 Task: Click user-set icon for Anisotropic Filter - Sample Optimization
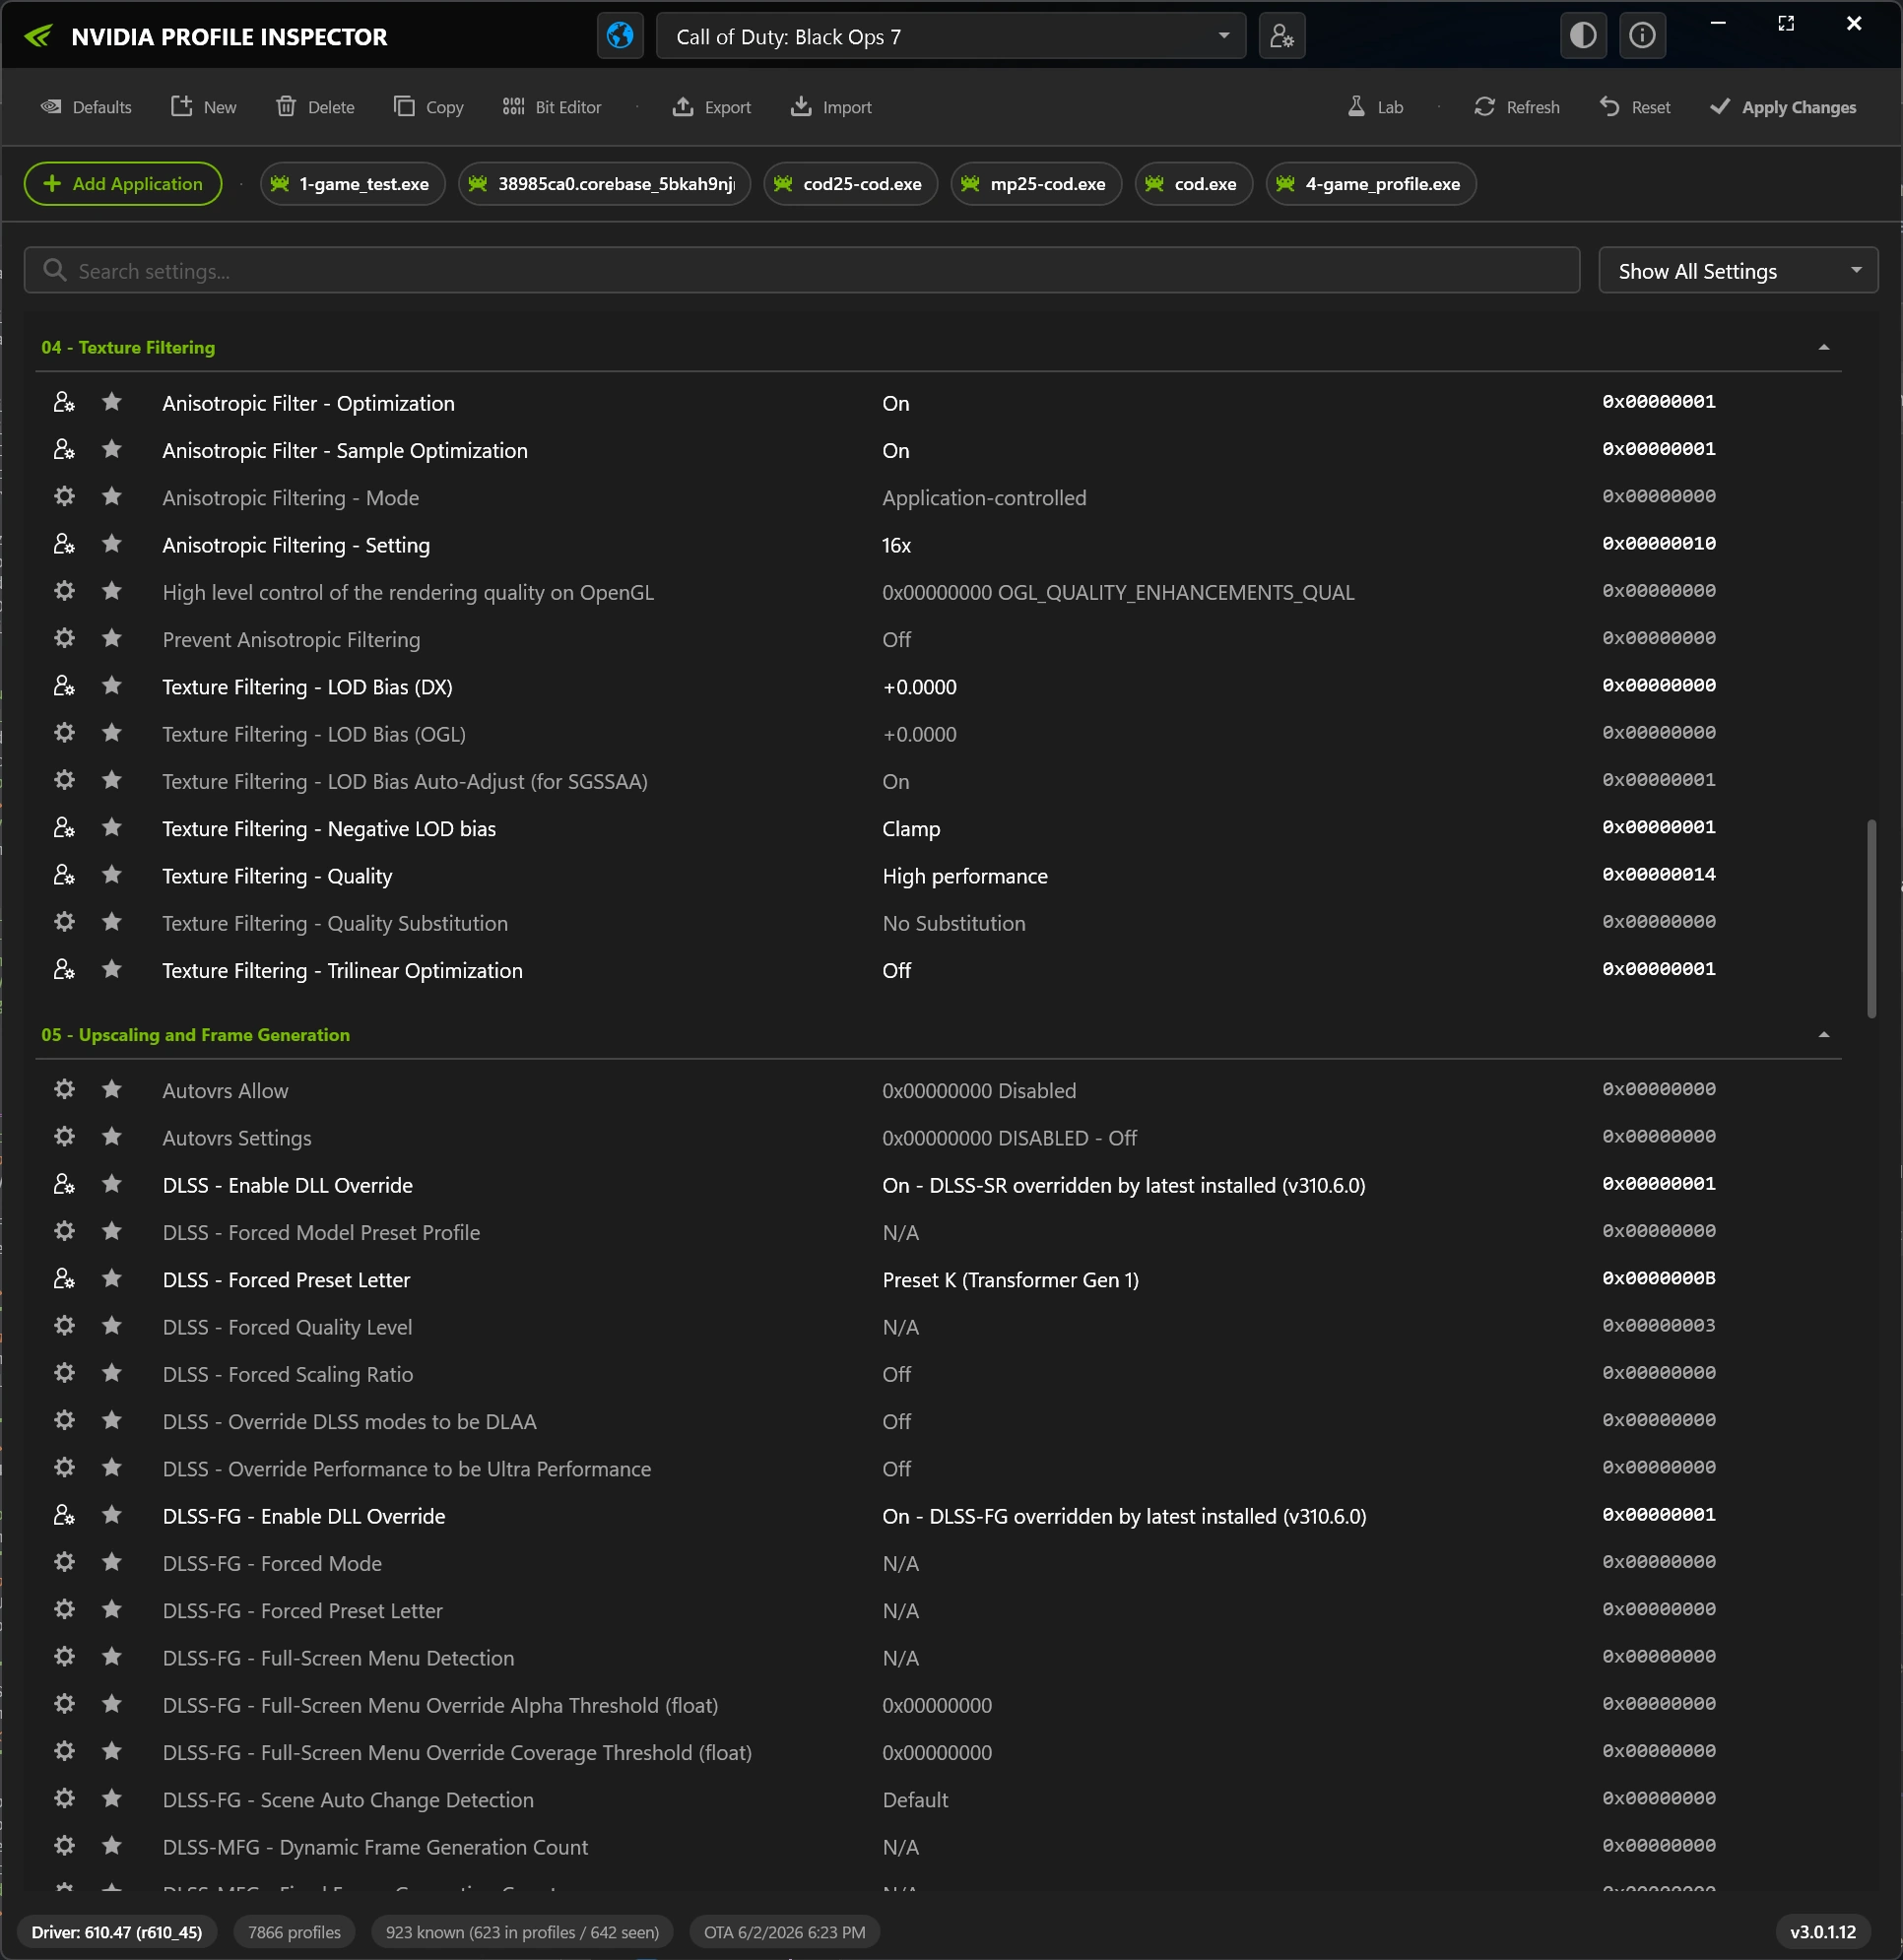(x=64, y=450)
